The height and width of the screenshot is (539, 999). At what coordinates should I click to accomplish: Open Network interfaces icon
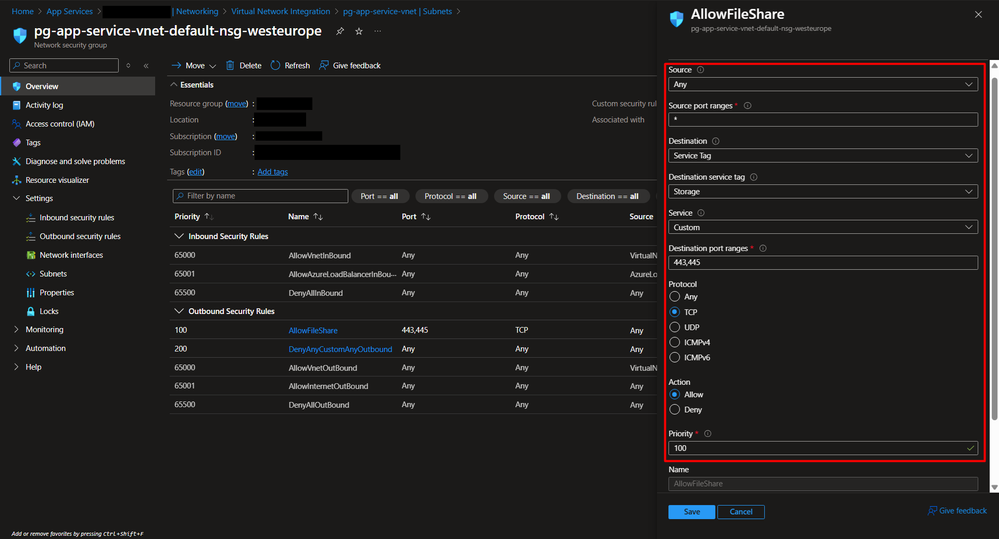click(x=31, y=255)
